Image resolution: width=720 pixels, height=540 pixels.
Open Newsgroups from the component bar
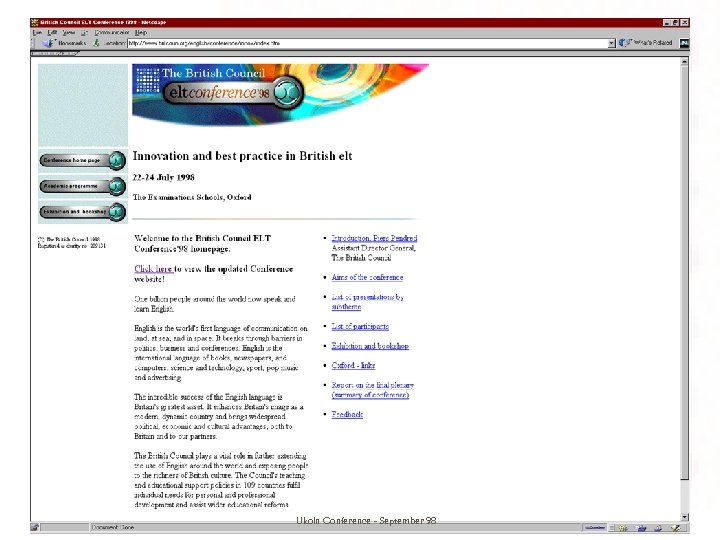coord(658,528)
